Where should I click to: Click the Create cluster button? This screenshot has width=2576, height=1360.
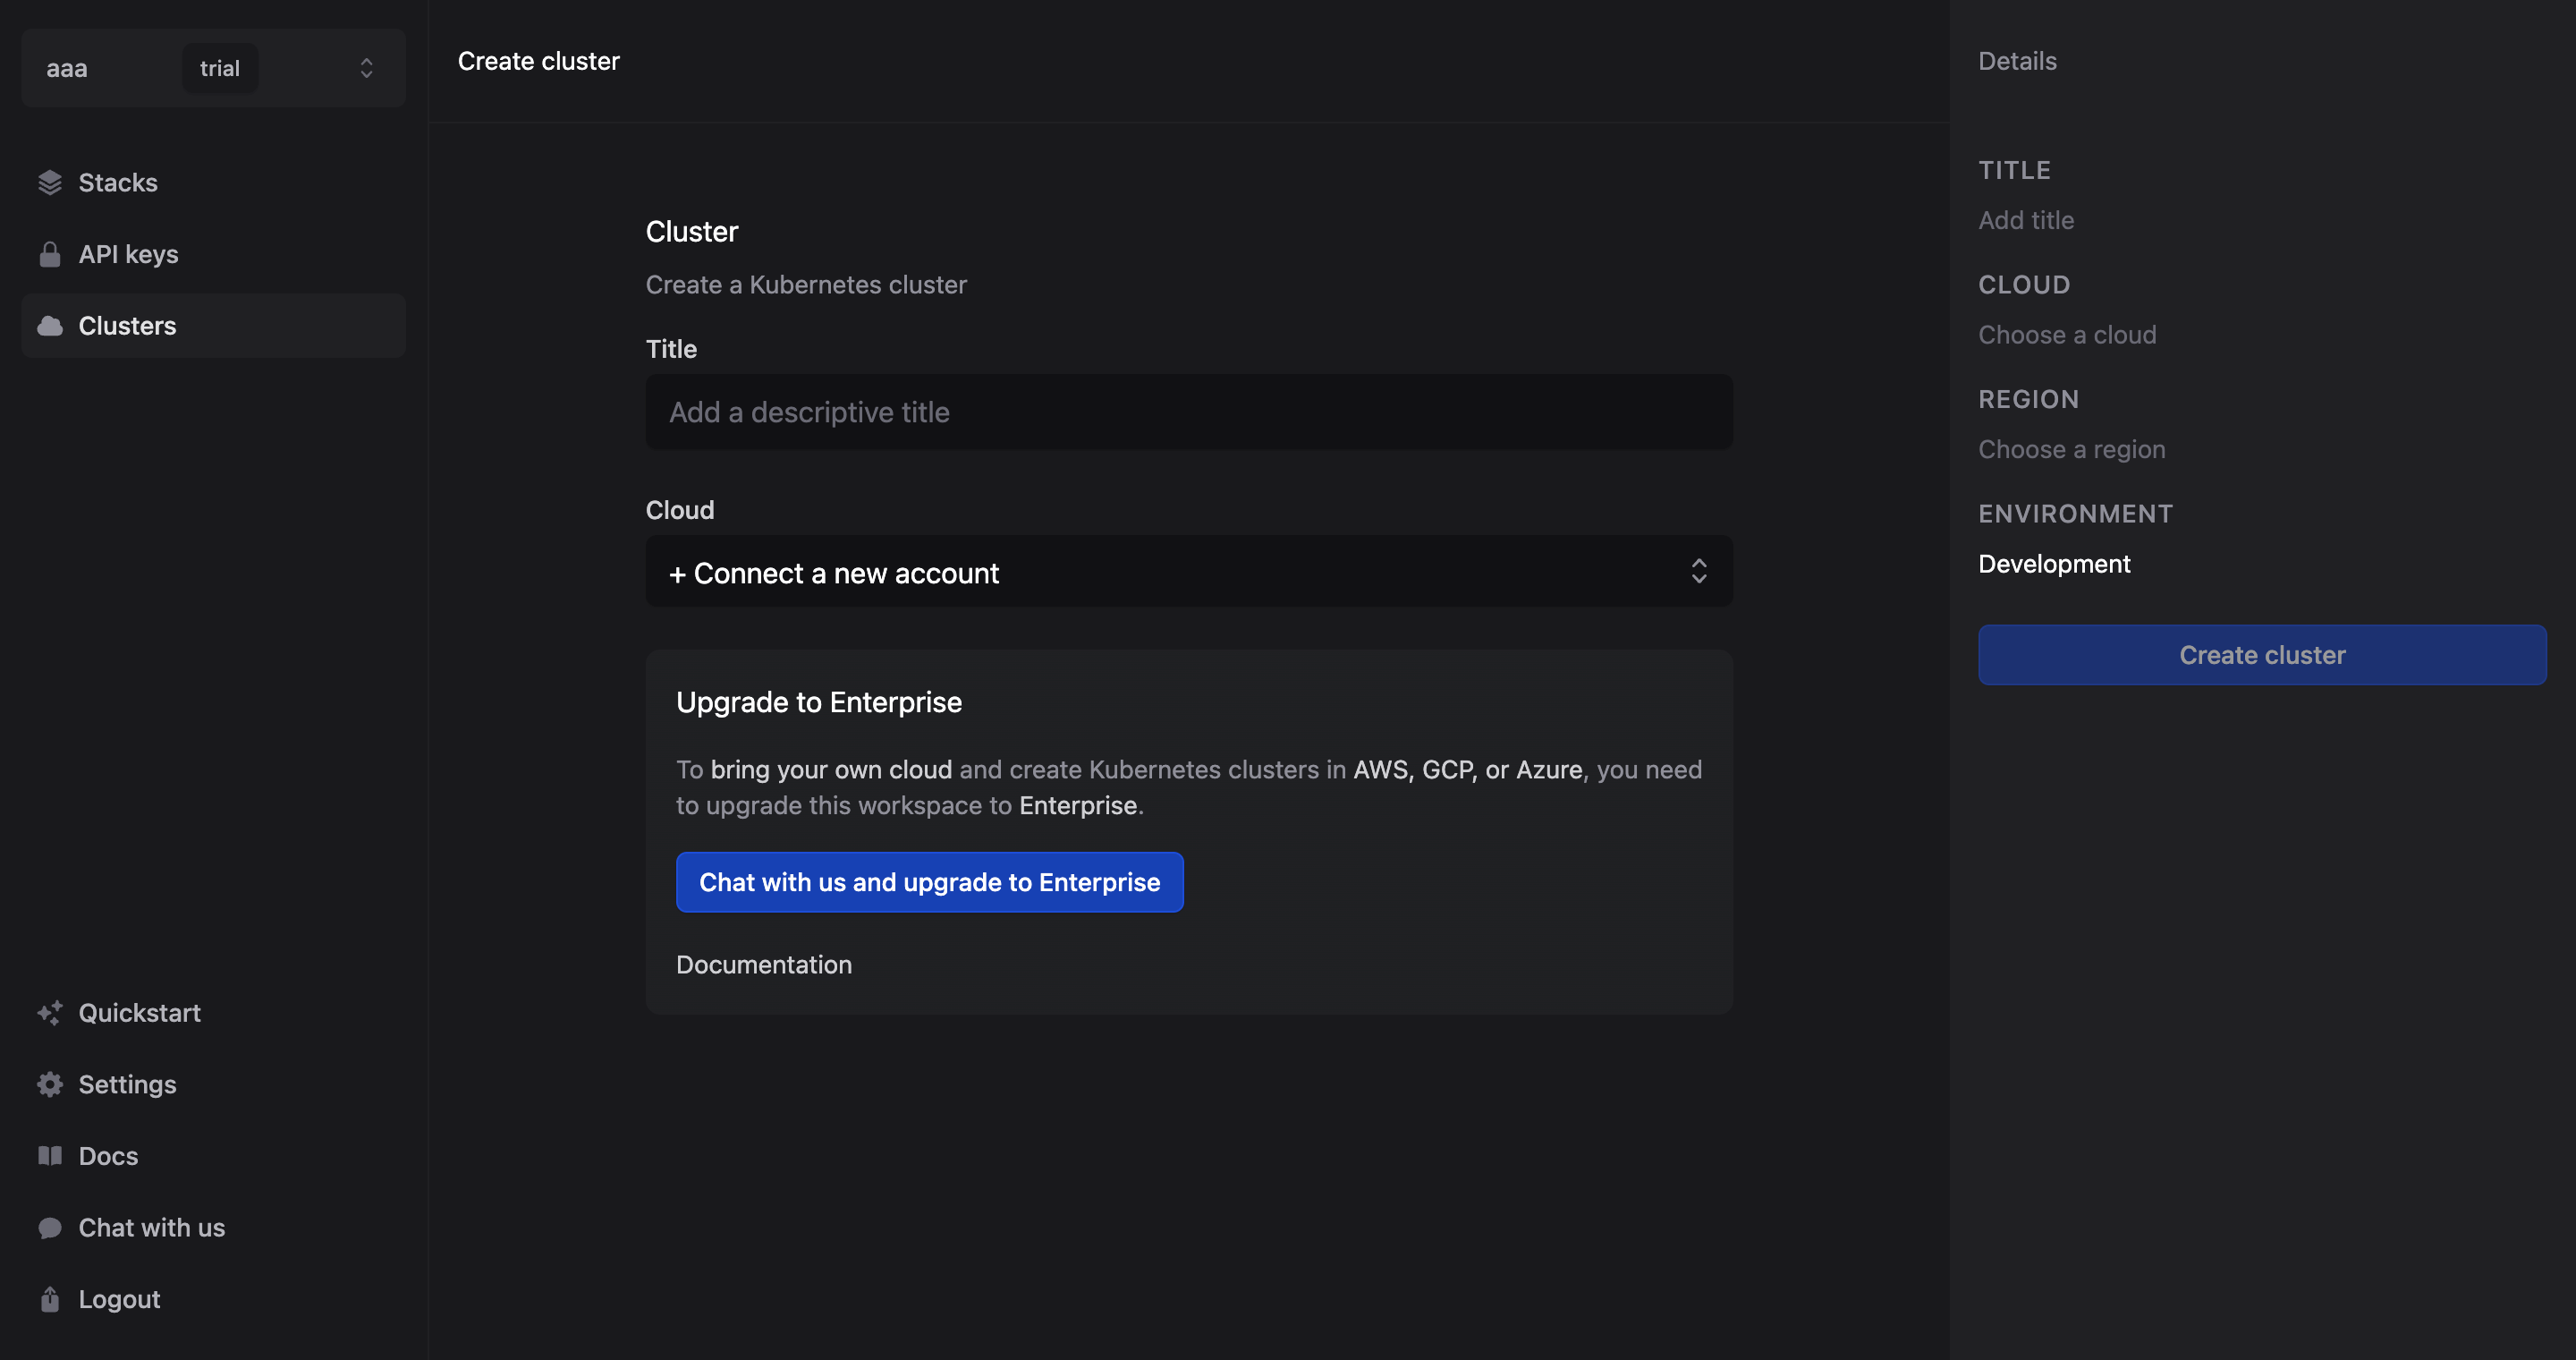point(2262,655)
